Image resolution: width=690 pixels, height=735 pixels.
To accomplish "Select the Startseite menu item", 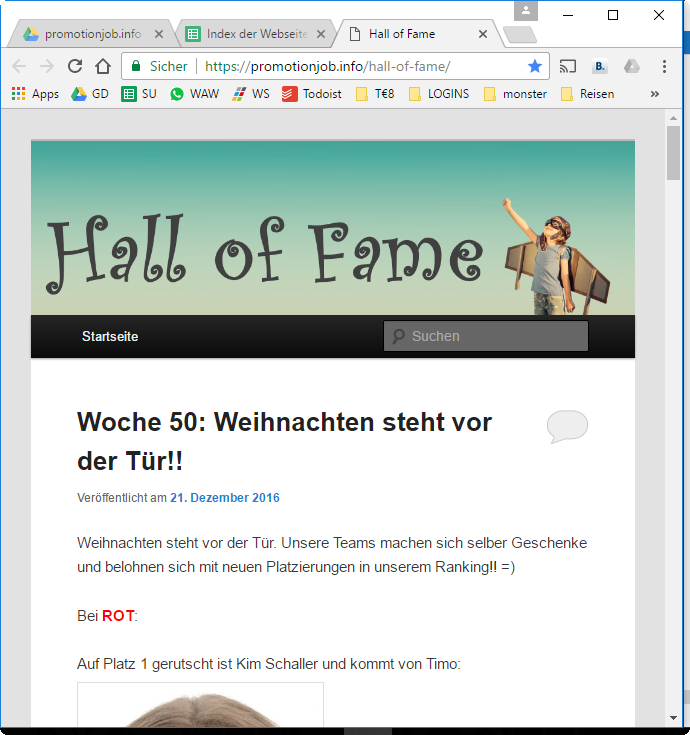I will click(x=110, y=336).
